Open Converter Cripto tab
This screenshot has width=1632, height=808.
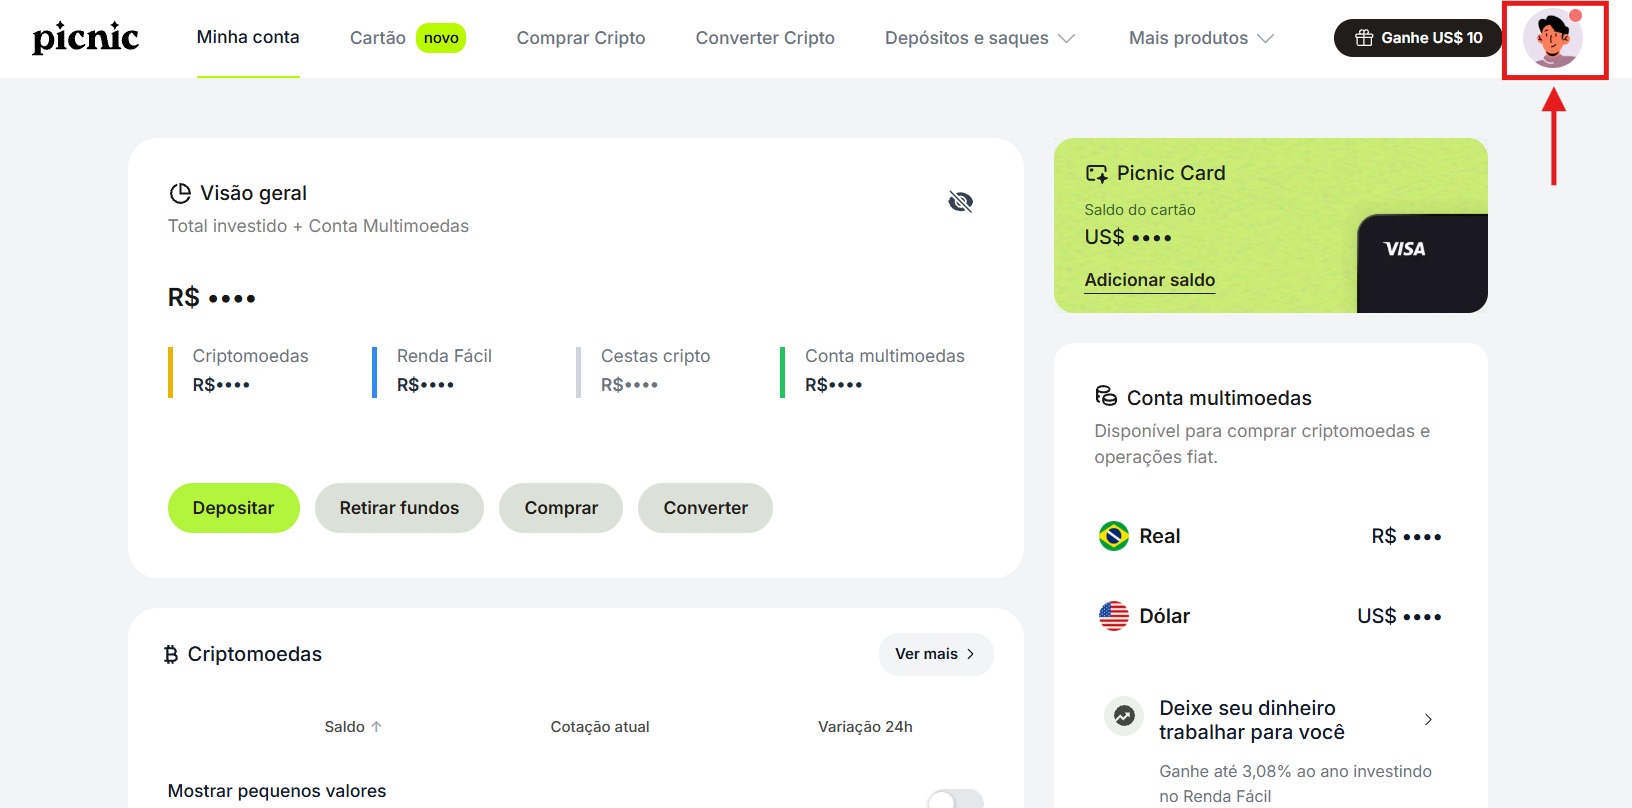point(765,38)
